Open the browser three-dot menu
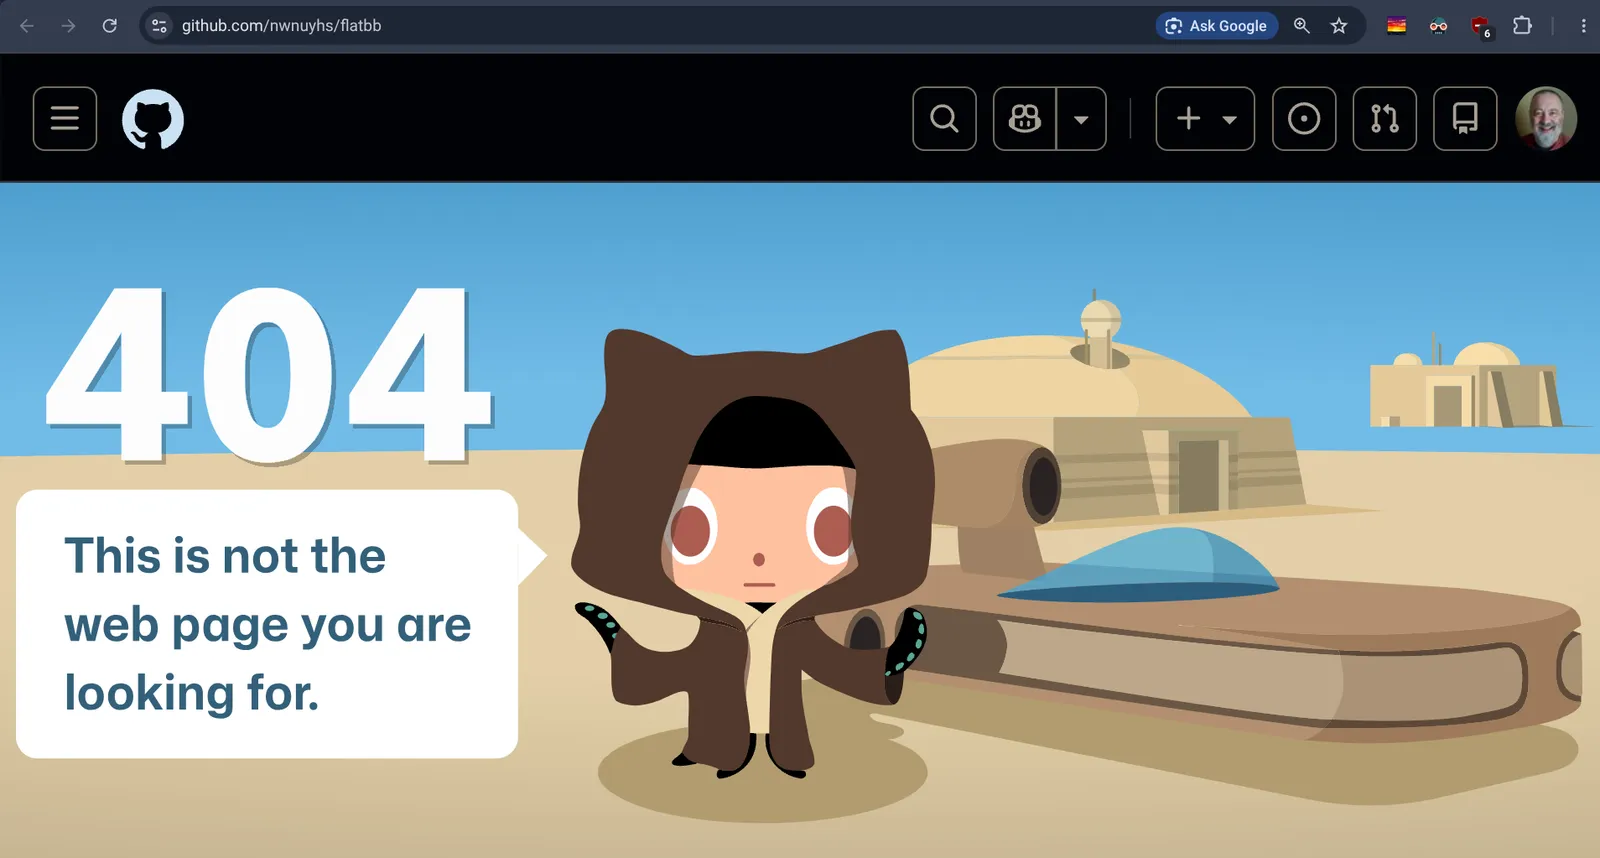Image resolution: width=1600 pixels, height=858 pixels. pos(1583,26)
